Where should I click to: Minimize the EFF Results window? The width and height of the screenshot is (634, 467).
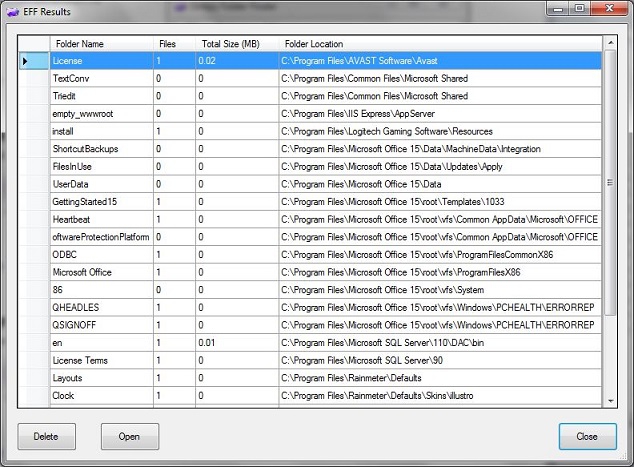pyautogui.click(x=559, y=8)
